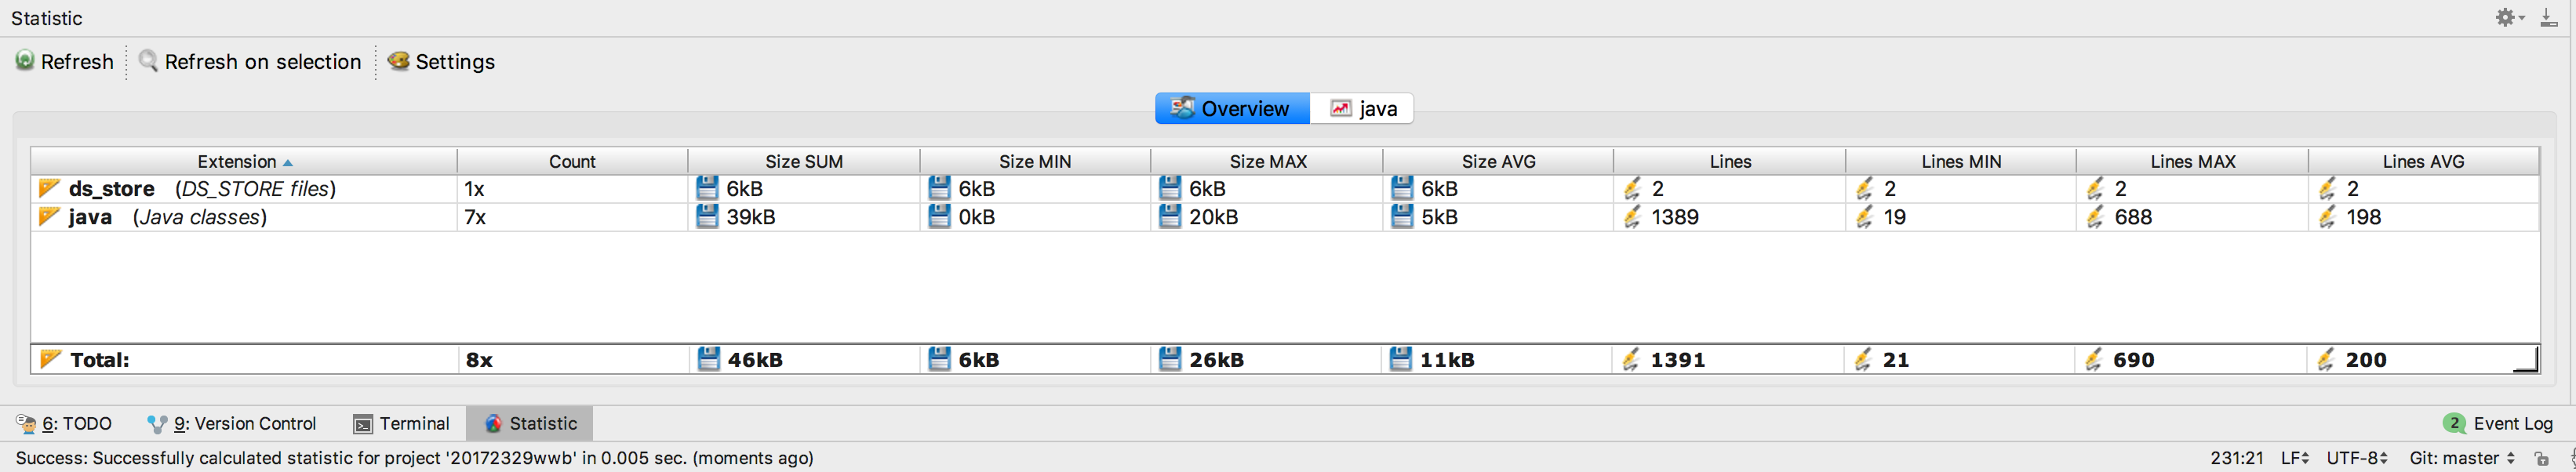Switch to the java tab
This screenshot has width=2576, height=472.
click(1362, 108)
